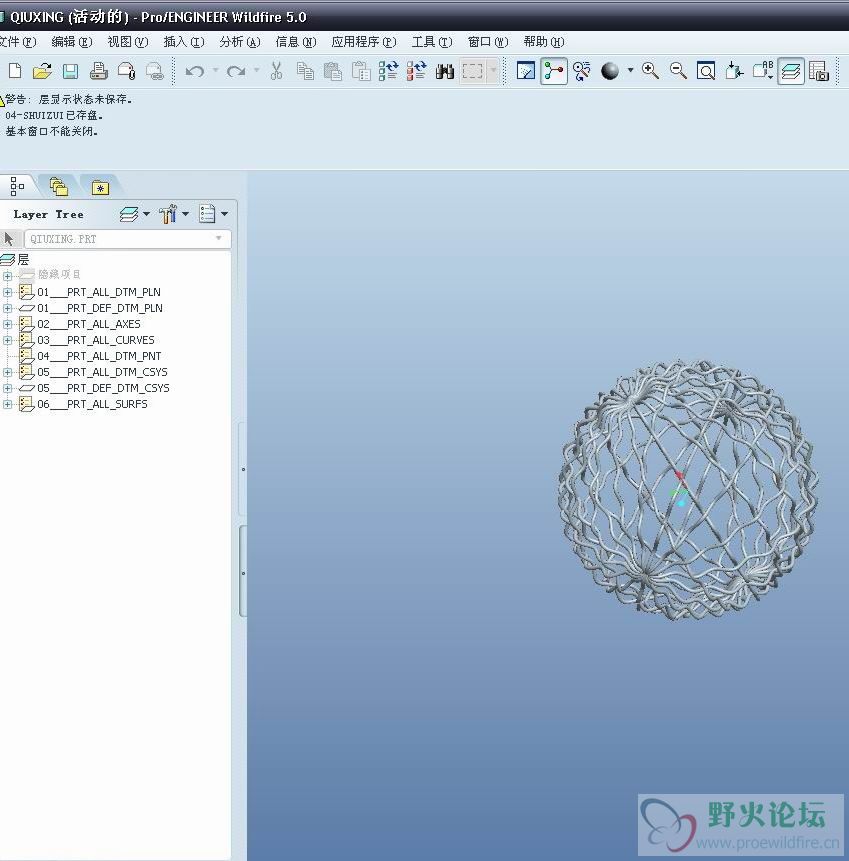Paste from clipboard icon

point(333,71)
